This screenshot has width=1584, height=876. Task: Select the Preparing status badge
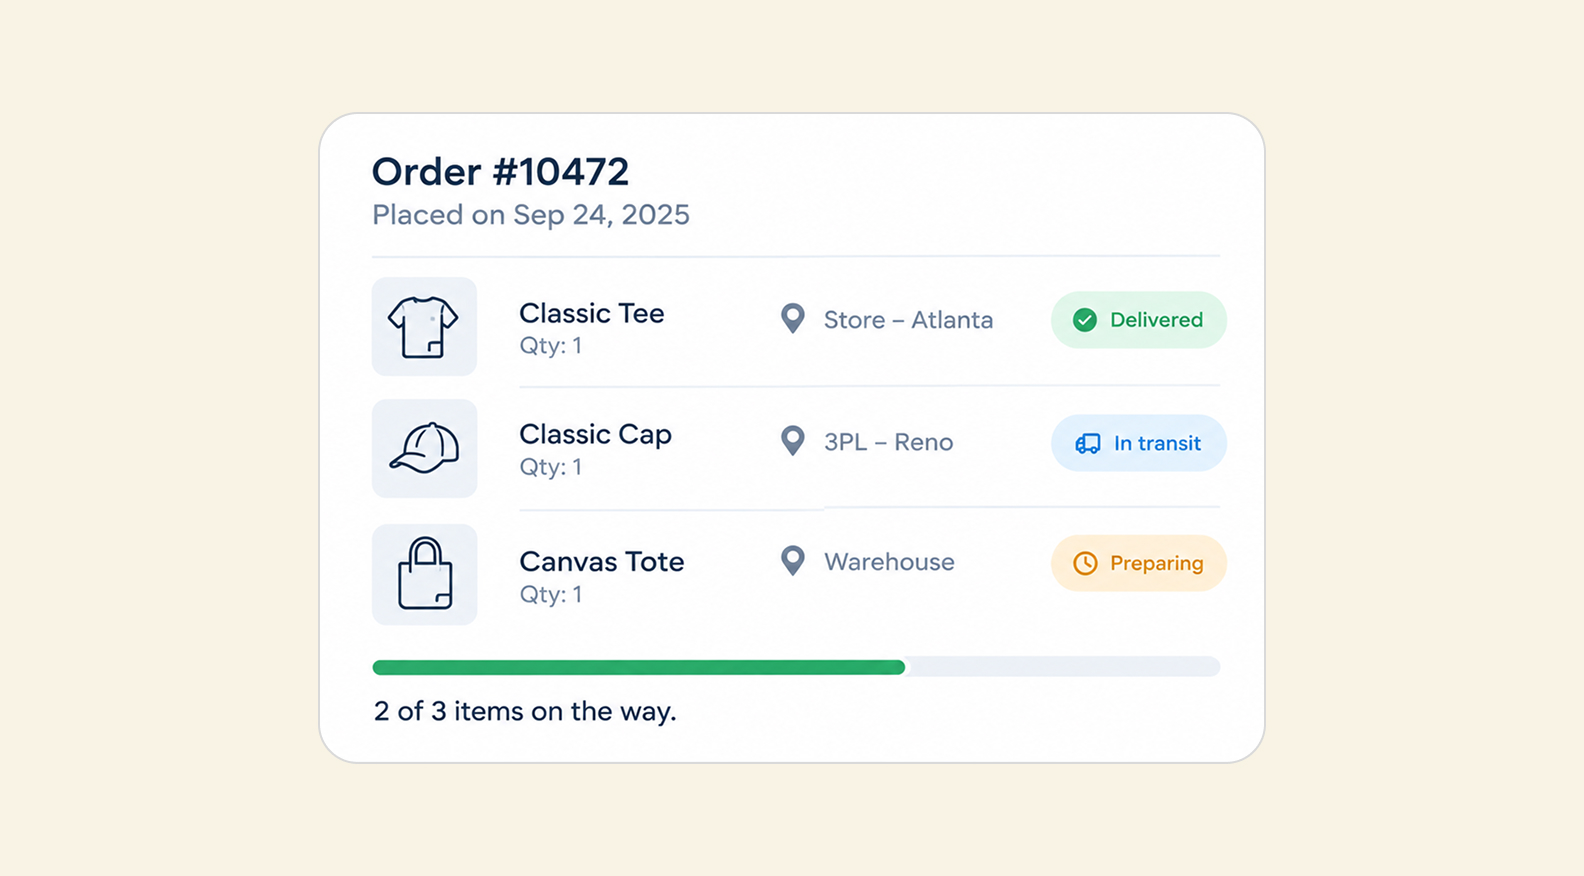pyautogui.click(x=1138, y=563)
